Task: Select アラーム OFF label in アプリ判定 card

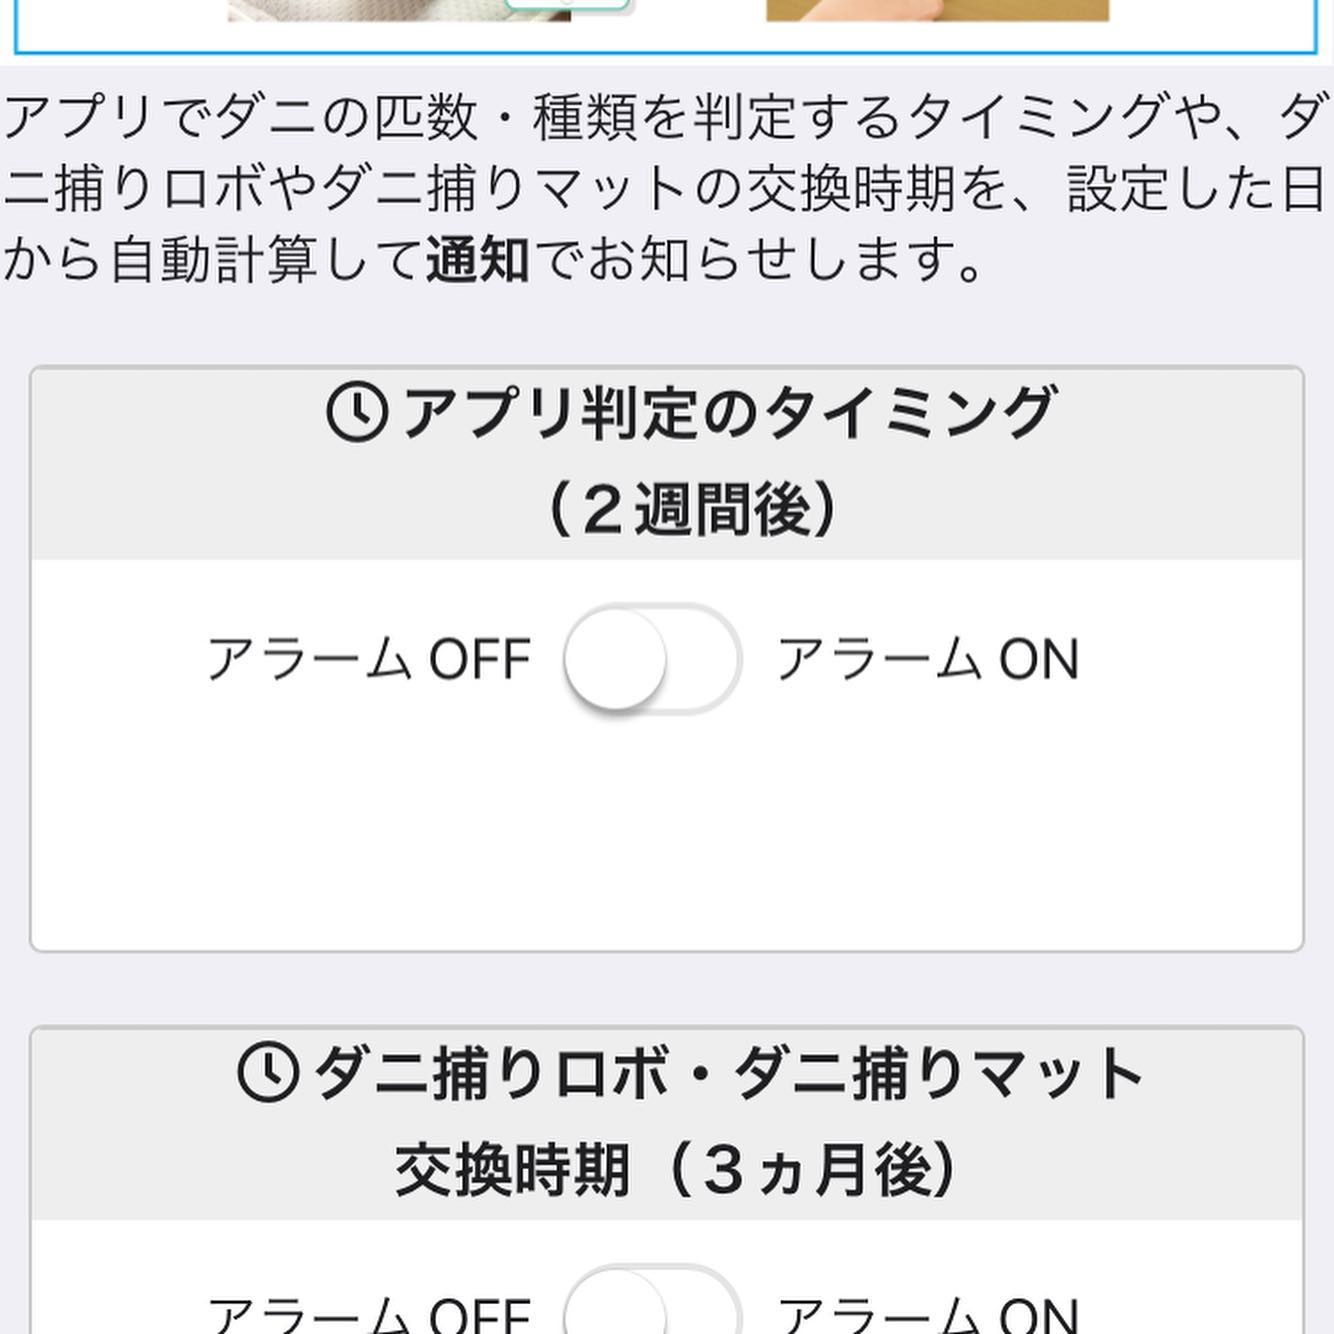Action: pyautogui.click(x=368, y=660)
